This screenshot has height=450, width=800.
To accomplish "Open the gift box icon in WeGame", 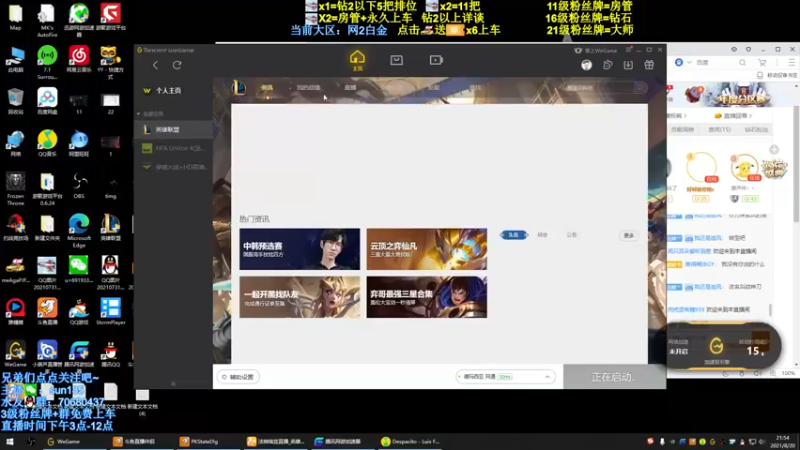I will [x=649, y=65].
